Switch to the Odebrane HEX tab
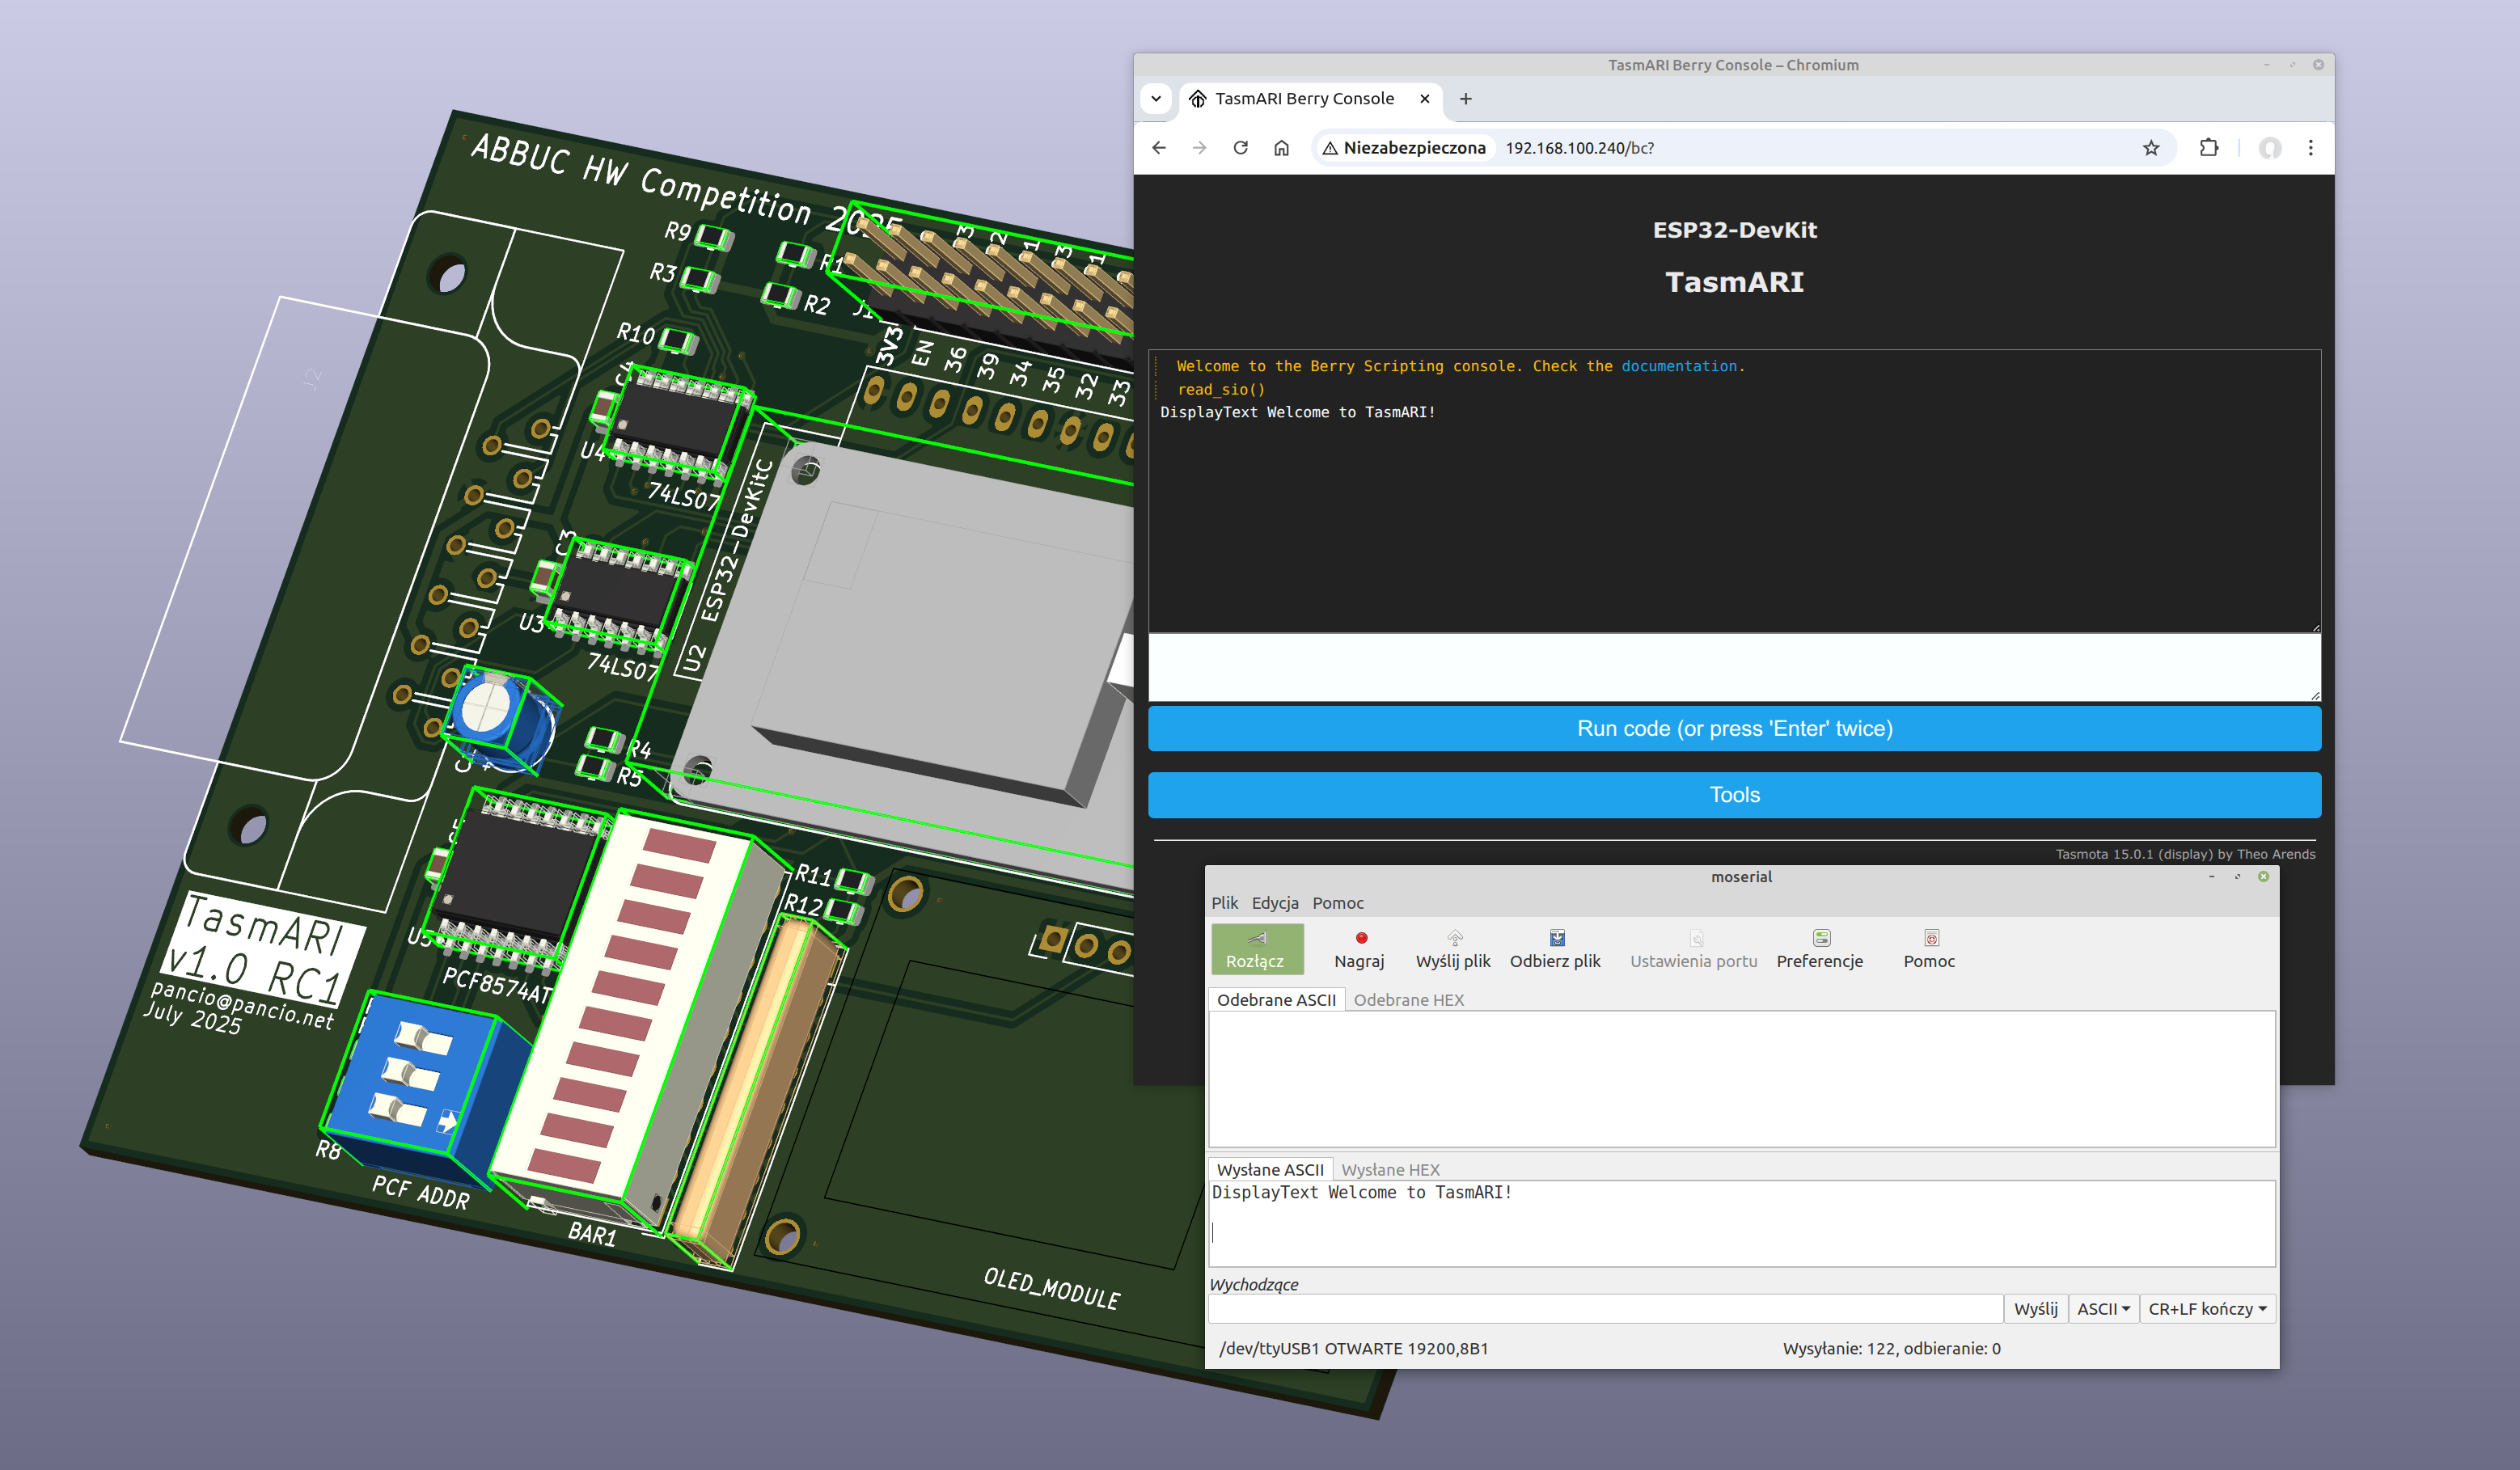This screenshot has width=2520, height=1470. [1408, 1000]
